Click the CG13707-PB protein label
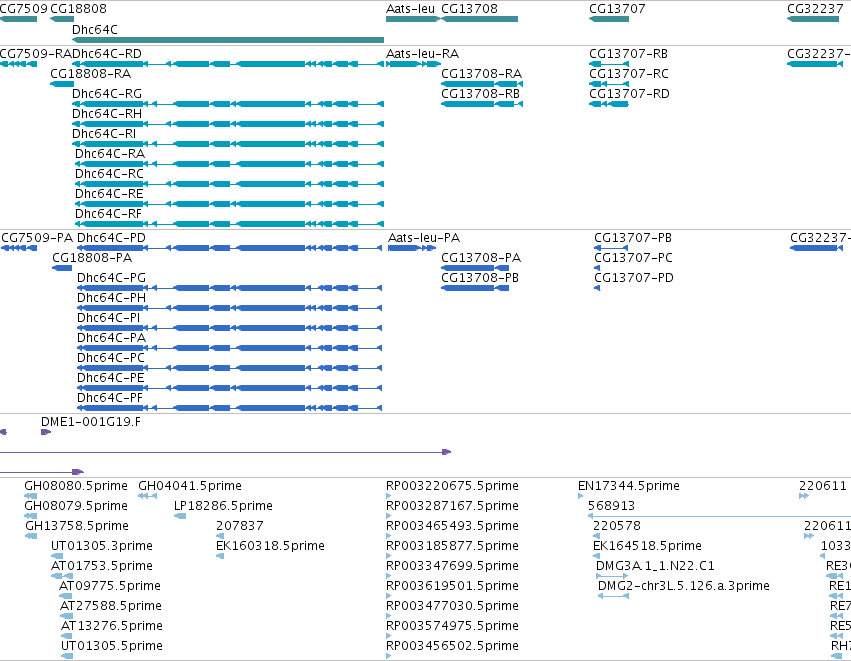851x661 pixels. pos(633,238)
